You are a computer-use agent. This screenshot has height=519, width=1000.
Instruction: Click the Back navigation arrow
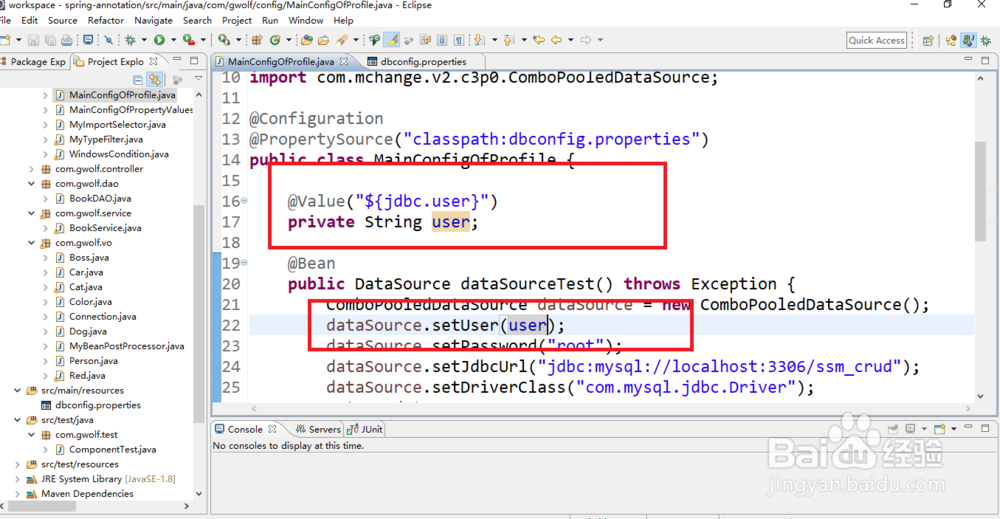tap(556, 40)
